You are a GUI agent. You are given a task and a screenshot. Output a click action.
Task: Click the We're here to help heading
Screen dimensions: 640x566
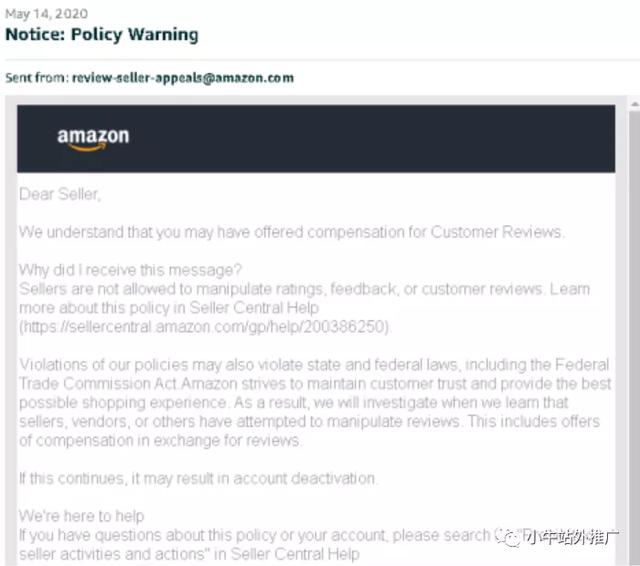pos(81,516)
